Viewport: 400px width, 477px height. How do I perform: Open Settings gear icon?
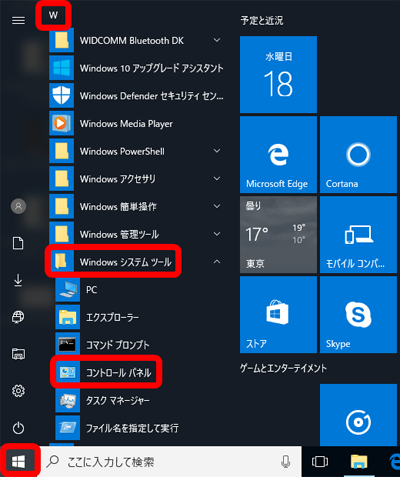(x=18, y=391)
